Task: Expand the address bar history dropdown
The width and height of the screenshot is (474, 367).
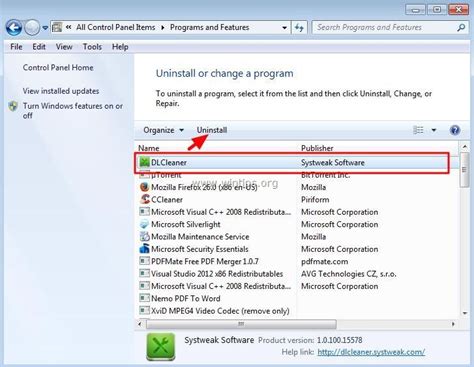Action: pos(284,28)
